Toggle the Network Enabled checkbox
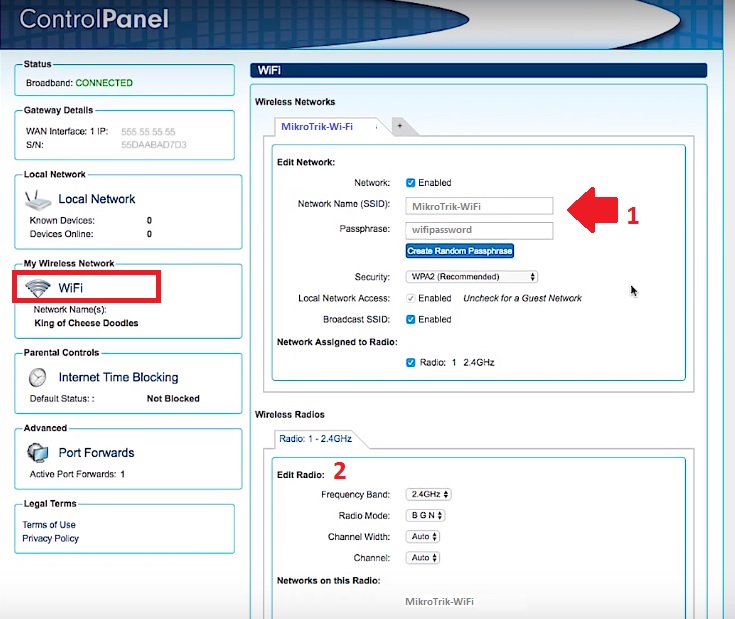735x619 pixels. tap(411, 183)
